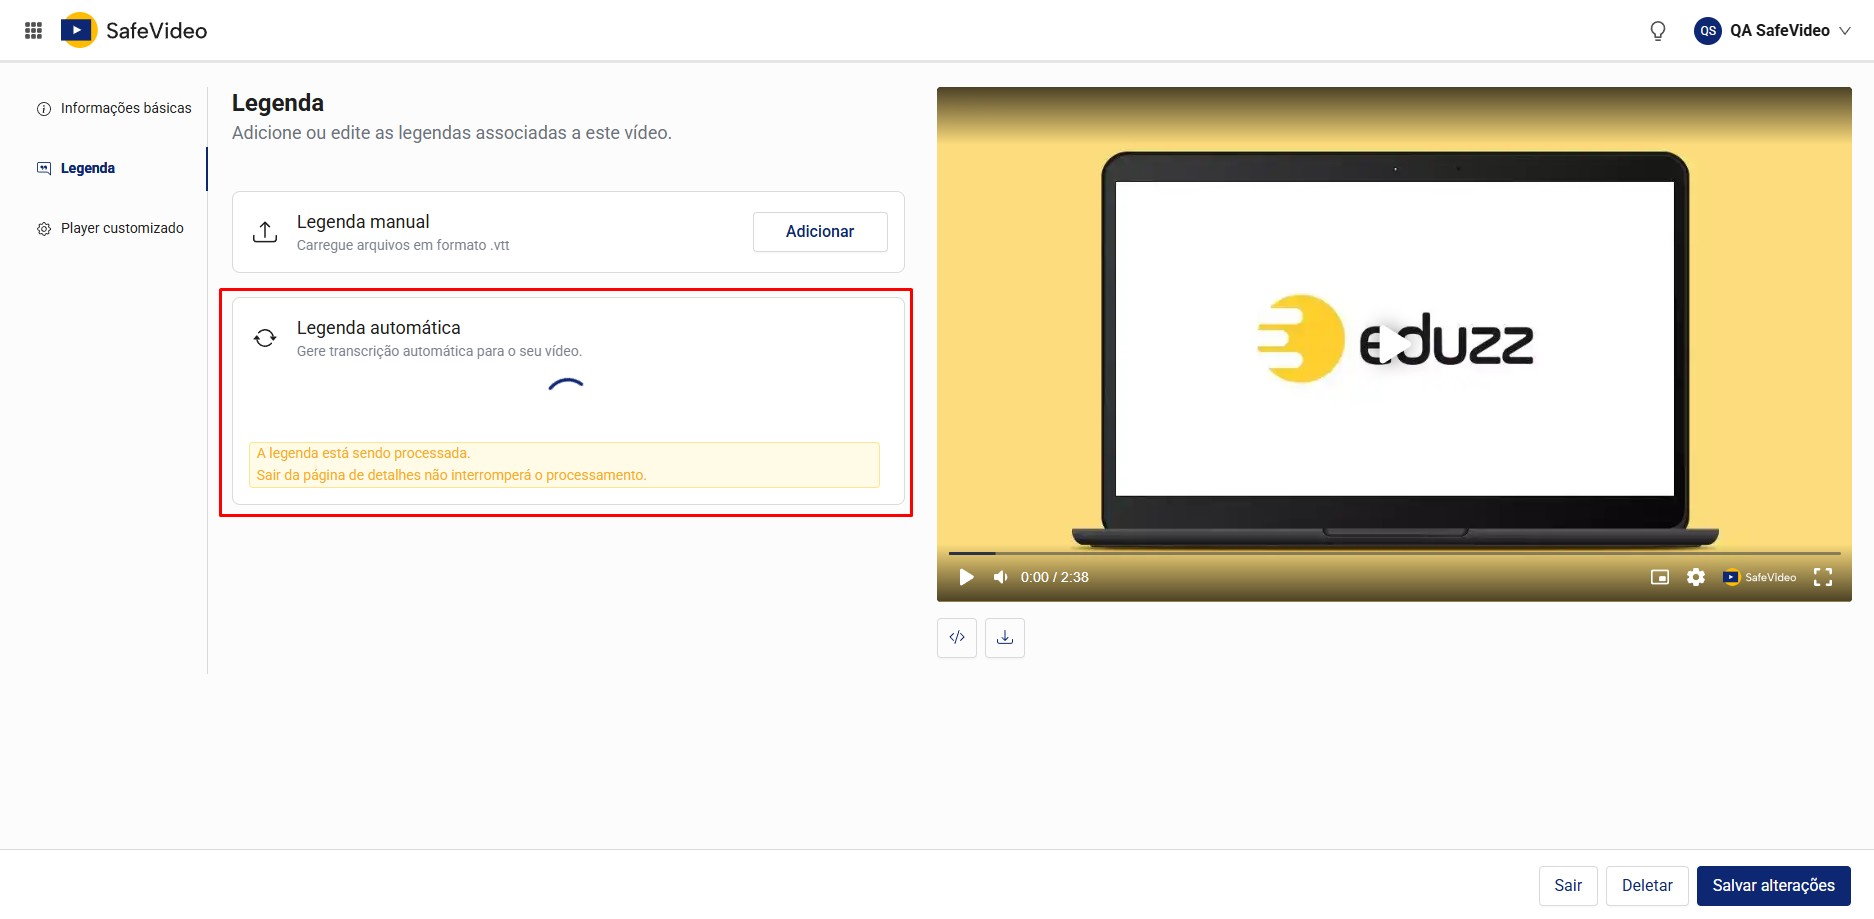The width and height of the screenshot is (1874, 919).
Task: Click Salvar alterações button
Action: click(x=1774, y=886)
